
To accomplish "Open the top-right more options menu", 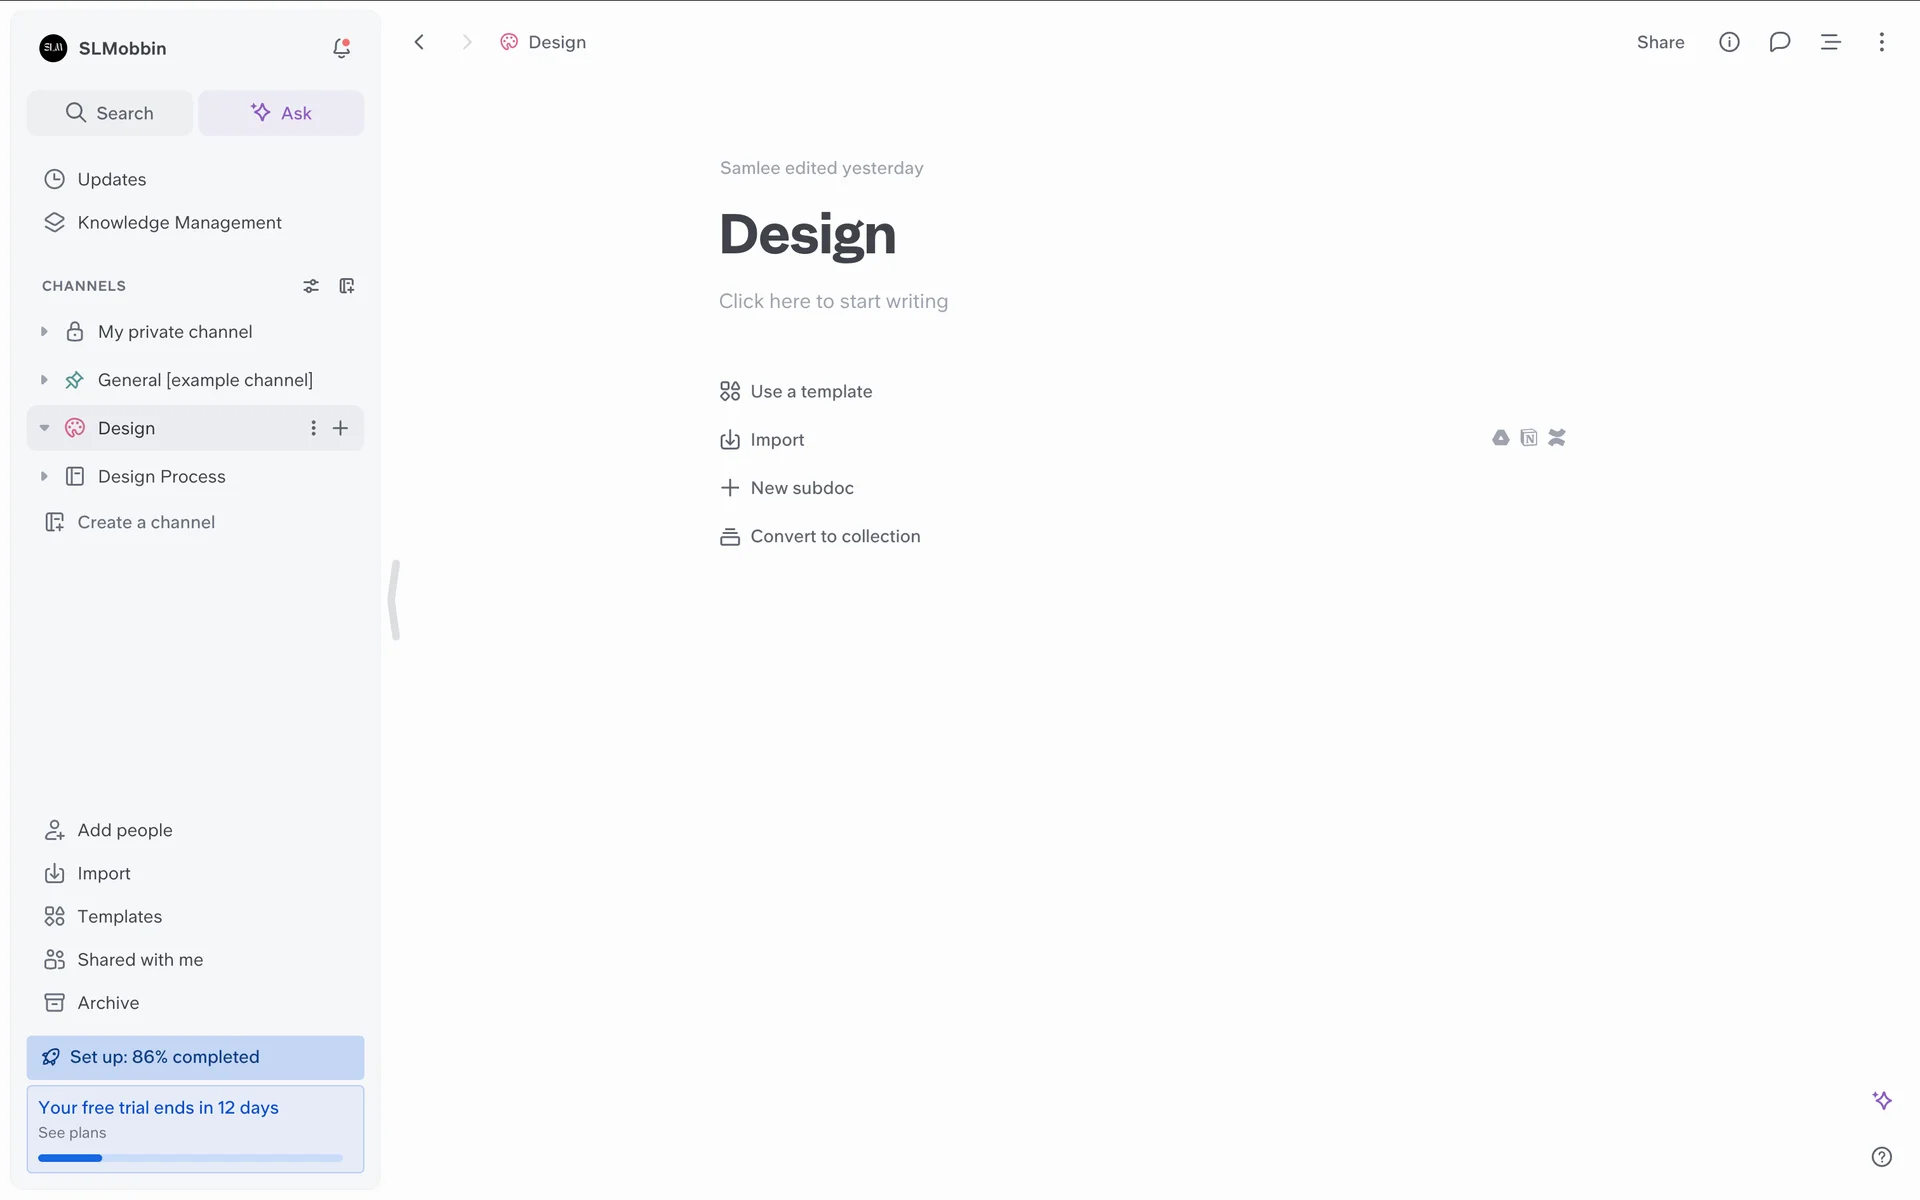I will (x=1881, y=42).
